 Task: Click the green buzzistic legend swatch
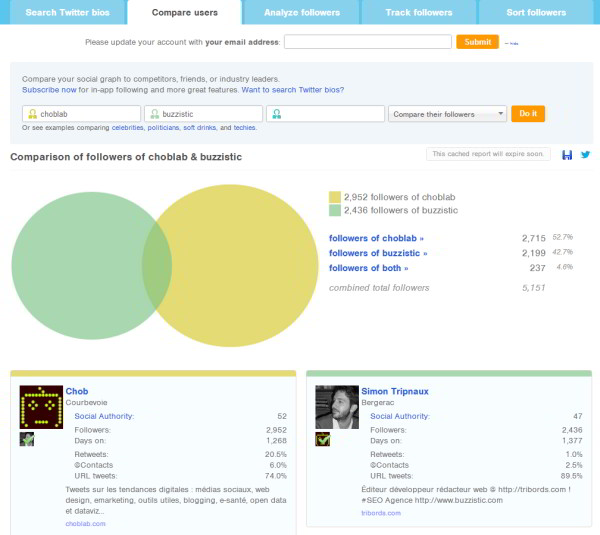click(335, 210)
